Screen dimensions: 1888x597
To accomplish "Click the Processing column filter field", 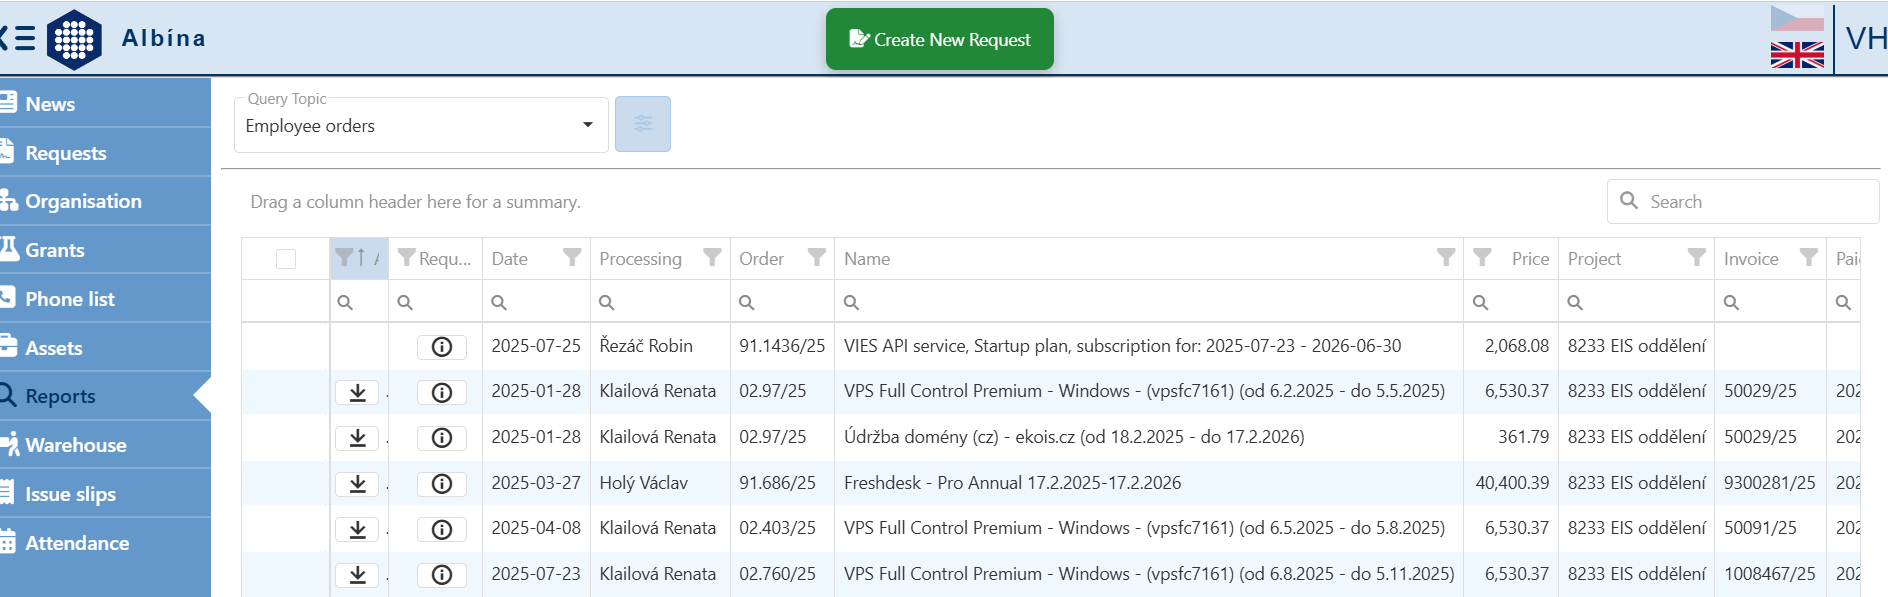I will coord(660,302).
